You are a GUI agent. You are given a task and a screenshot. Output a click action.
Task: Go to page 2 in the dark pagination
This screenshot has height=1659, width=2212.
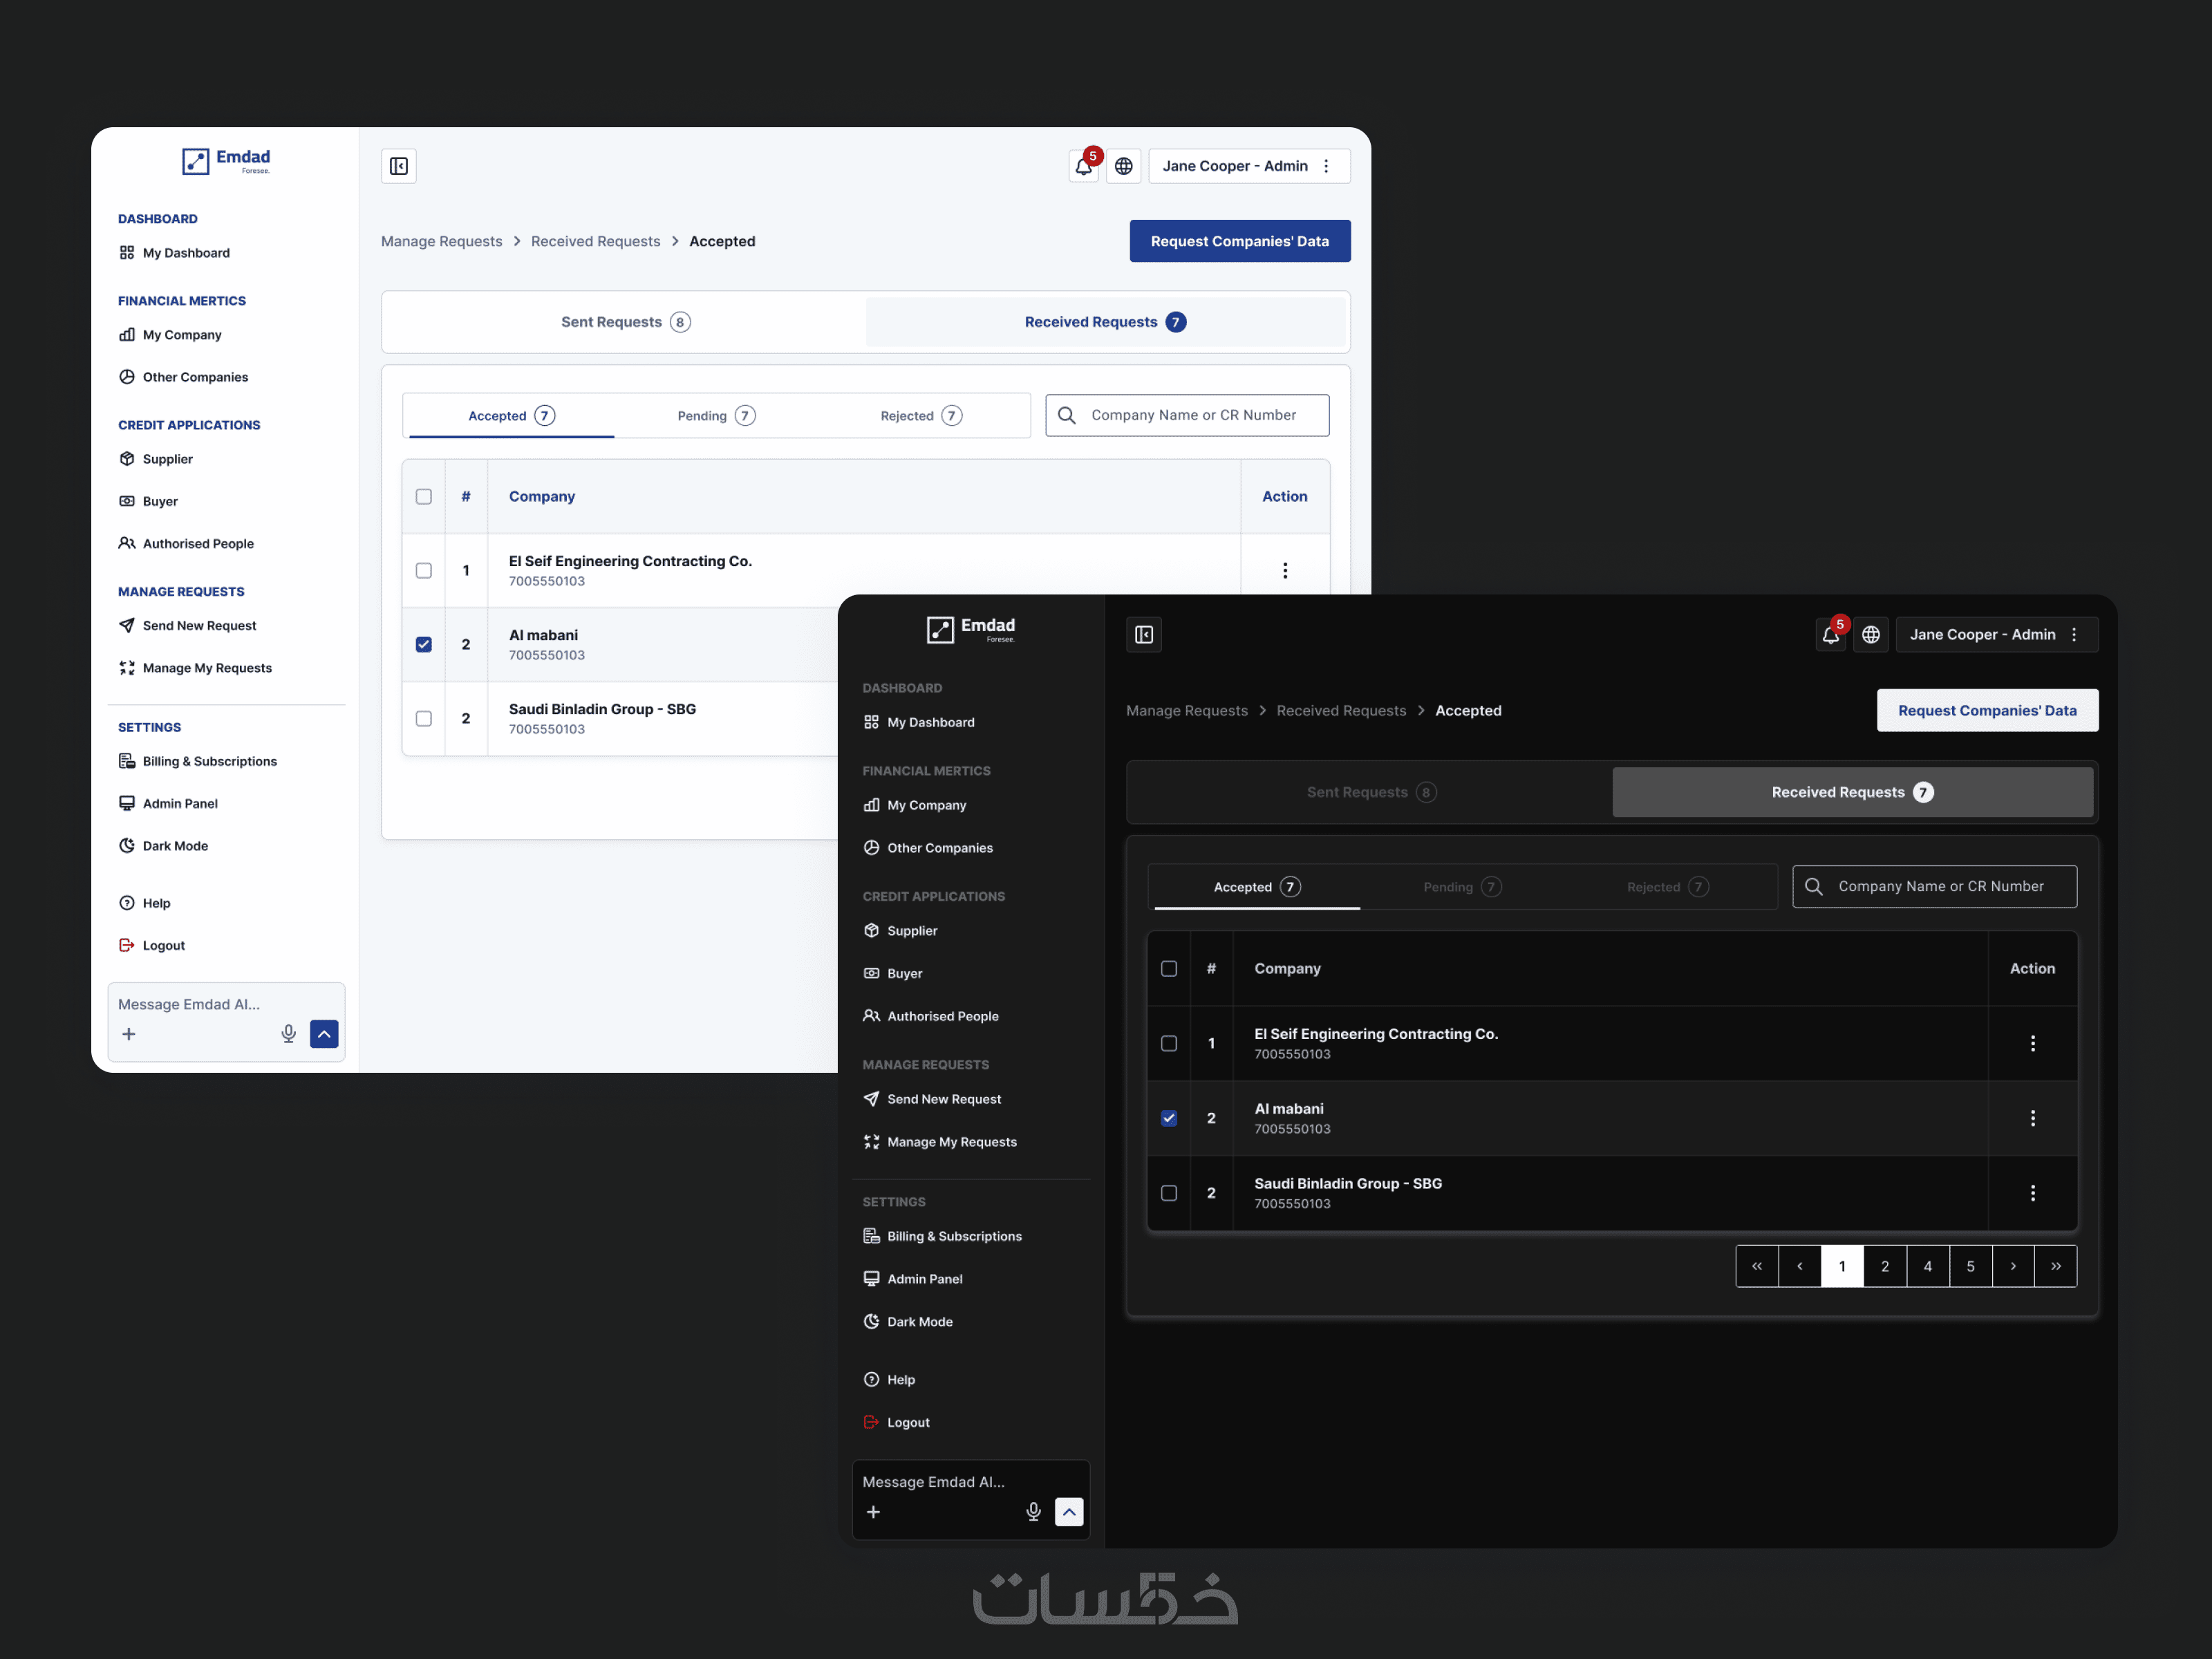[1885, 1266]
